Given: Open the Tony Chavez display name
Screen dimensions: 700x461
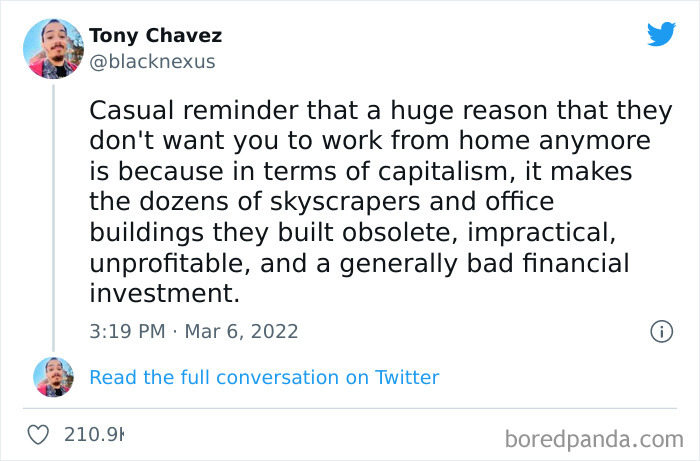Looking at the screenshot, I should [x=155, y=36].
